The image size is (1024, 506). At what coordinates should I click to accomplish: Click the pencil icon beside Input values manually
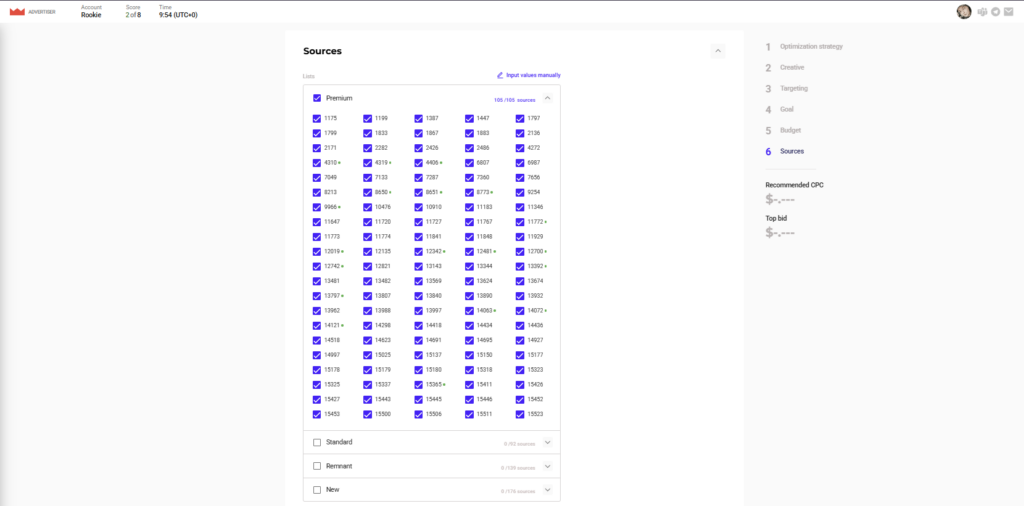click(500, 75)
